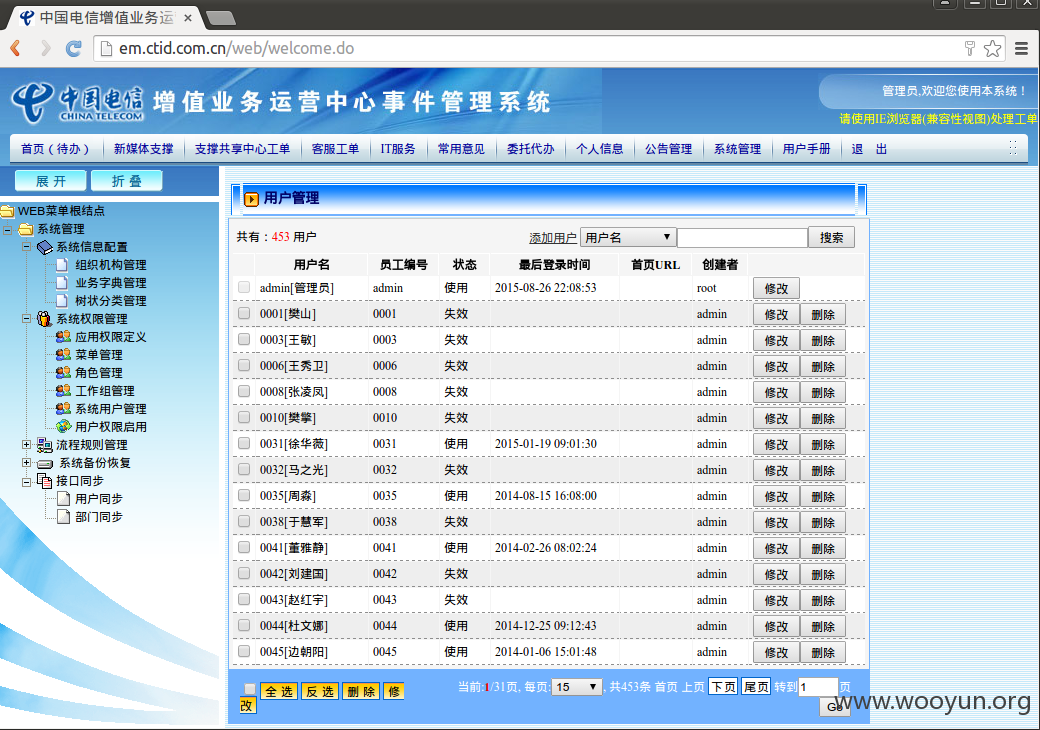Click the 展开 button above the tree
Screen dimensions: 1040x730
[51, 181]
